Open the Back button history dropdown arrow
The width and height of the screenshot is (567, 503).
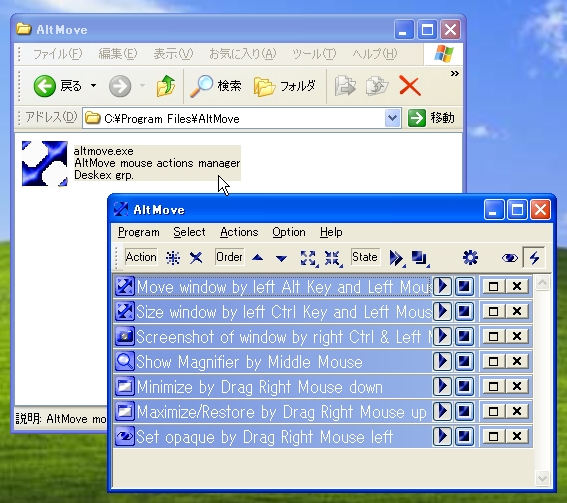click(93, 86)
